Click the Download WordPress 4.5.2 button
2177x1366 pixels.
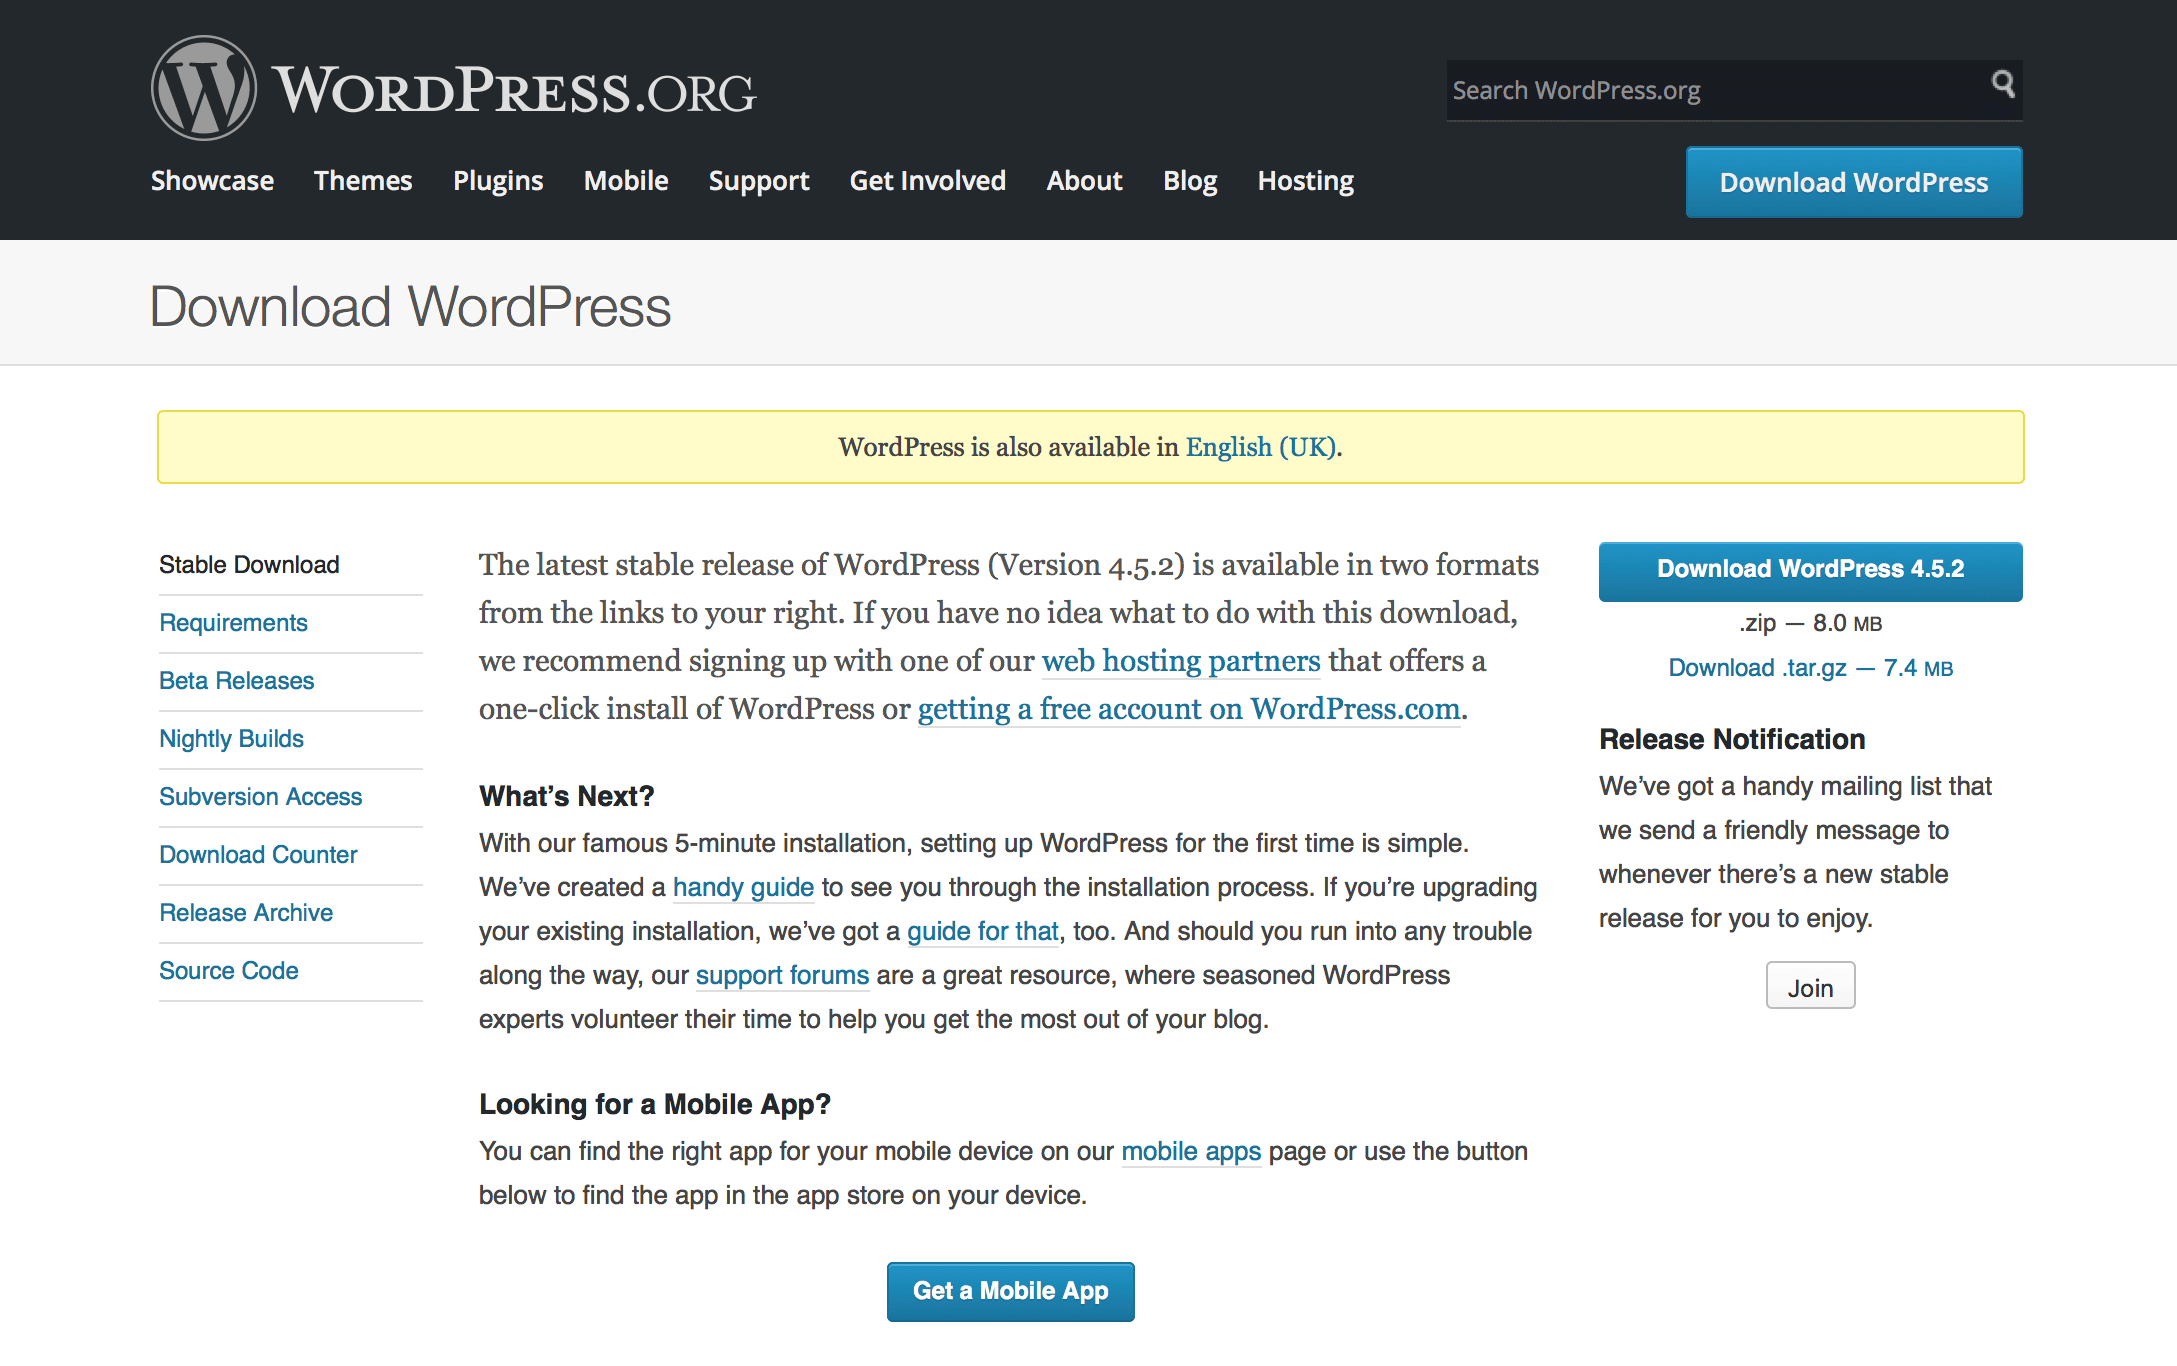(1810, 568)
